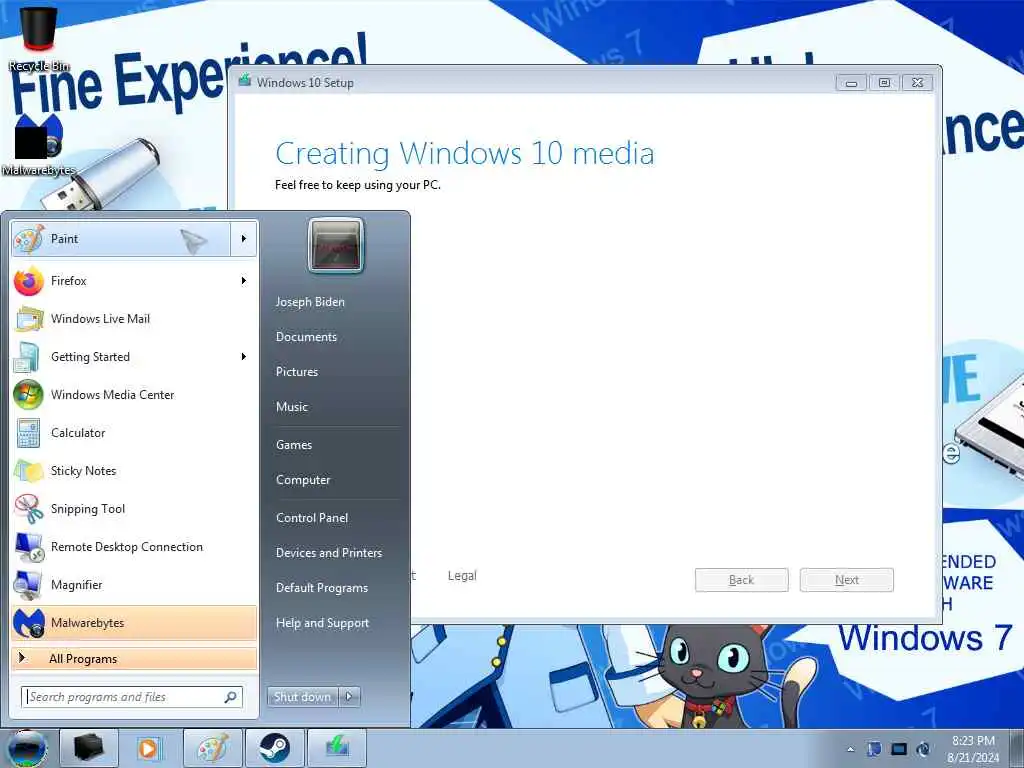This screenshot has height=768, width=1024.
Task: Click Back button in Windows 10 Setup
Action: (742, 580)
